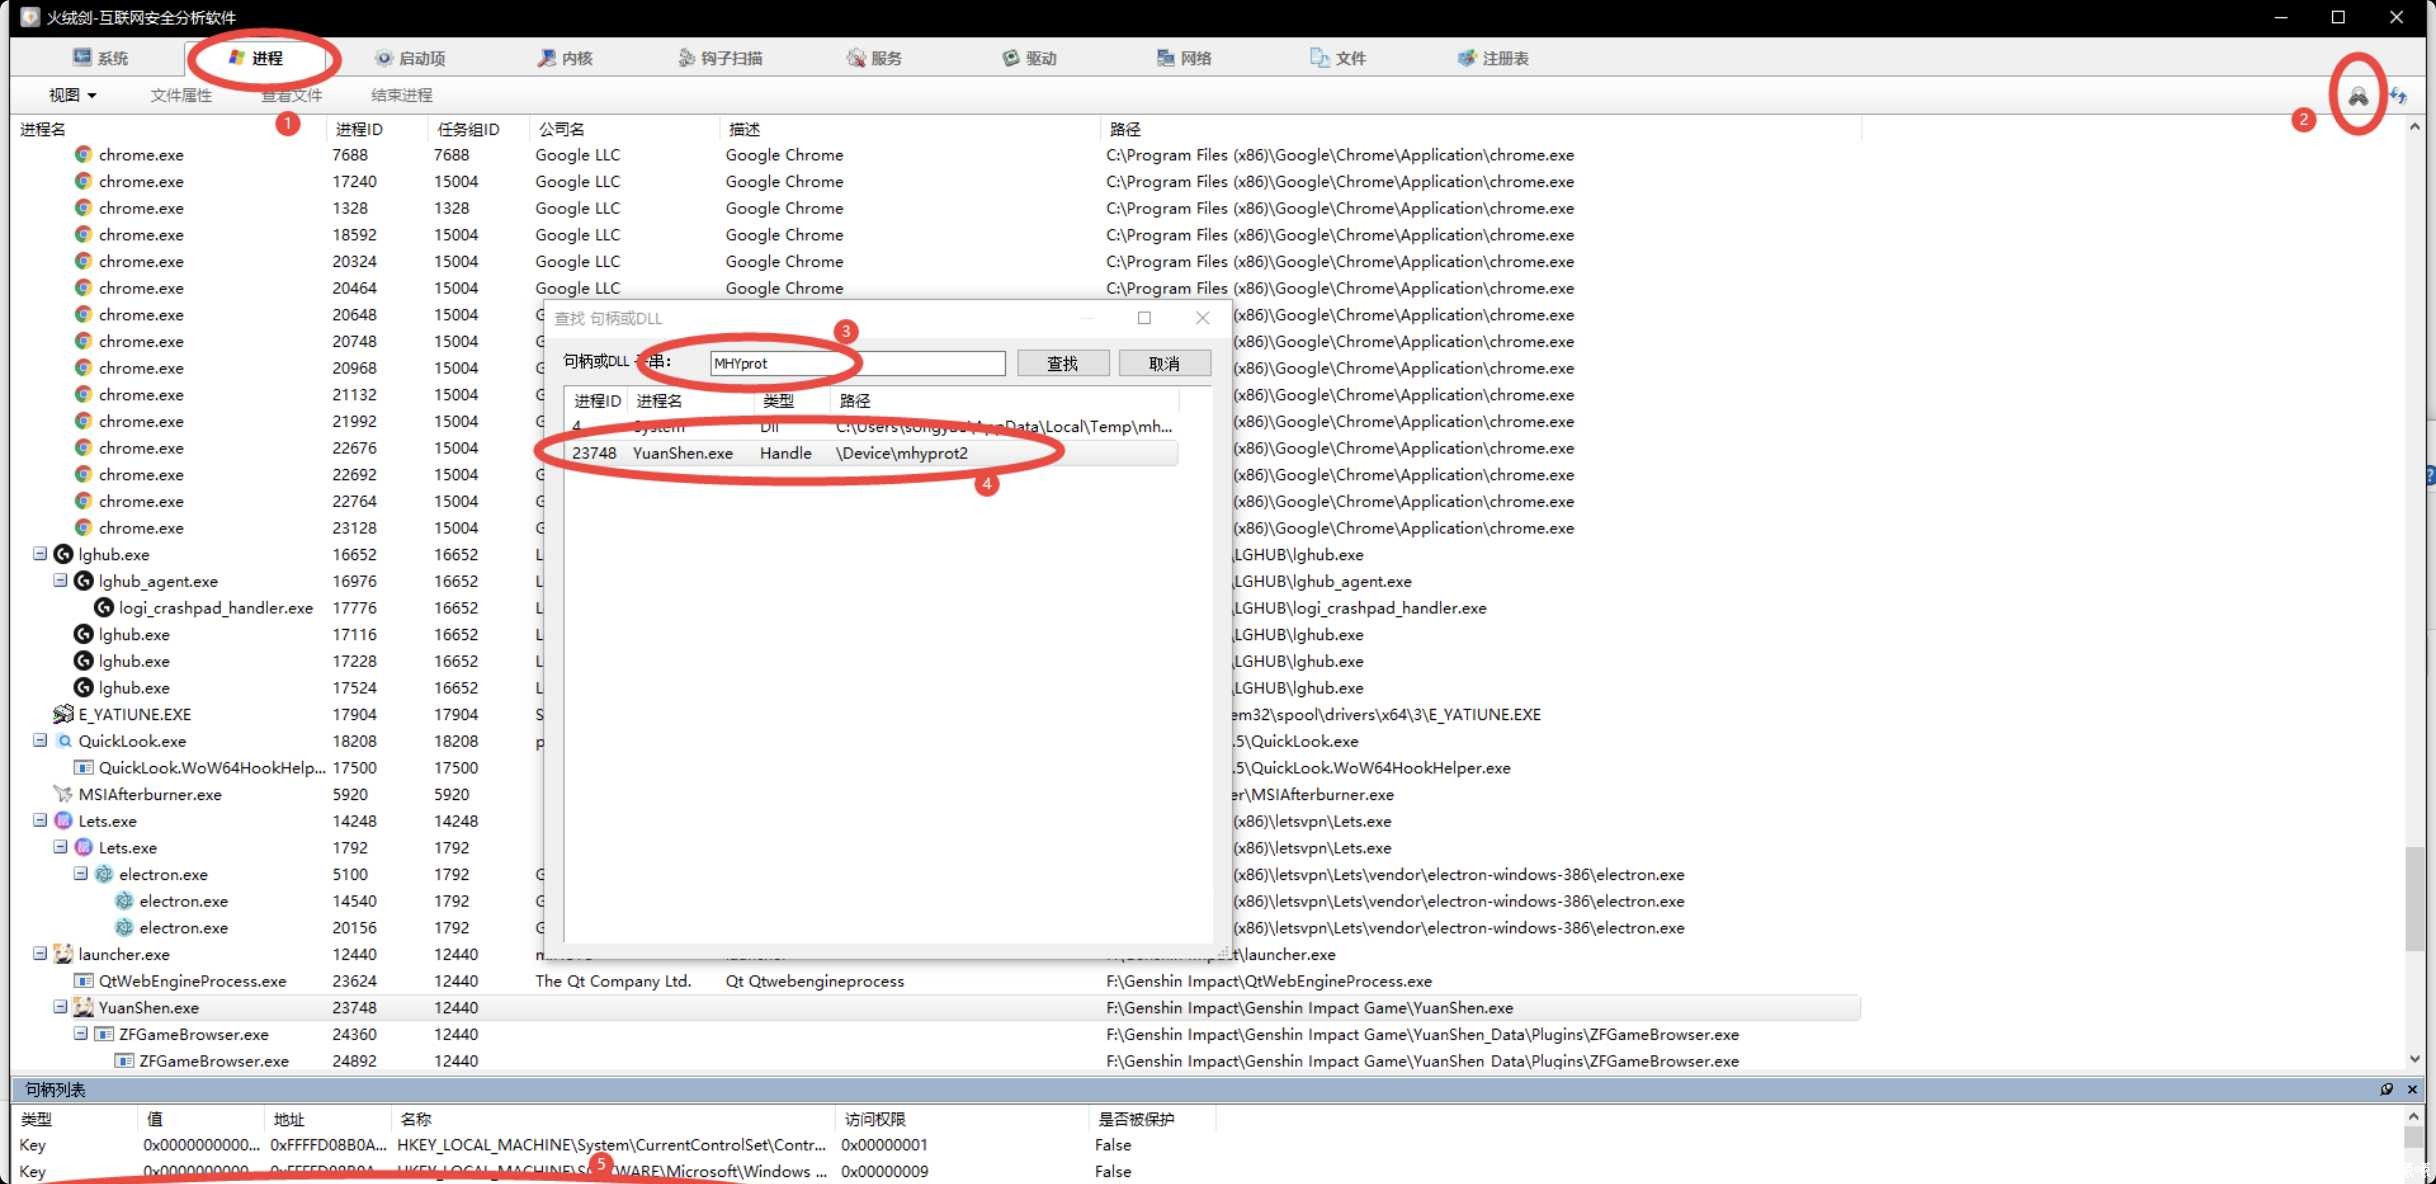Image resolution: width=2436 pixels, height=1184 pixels.
Task: Click the 查找 button in search dialog
Action: coord(1062,363)
